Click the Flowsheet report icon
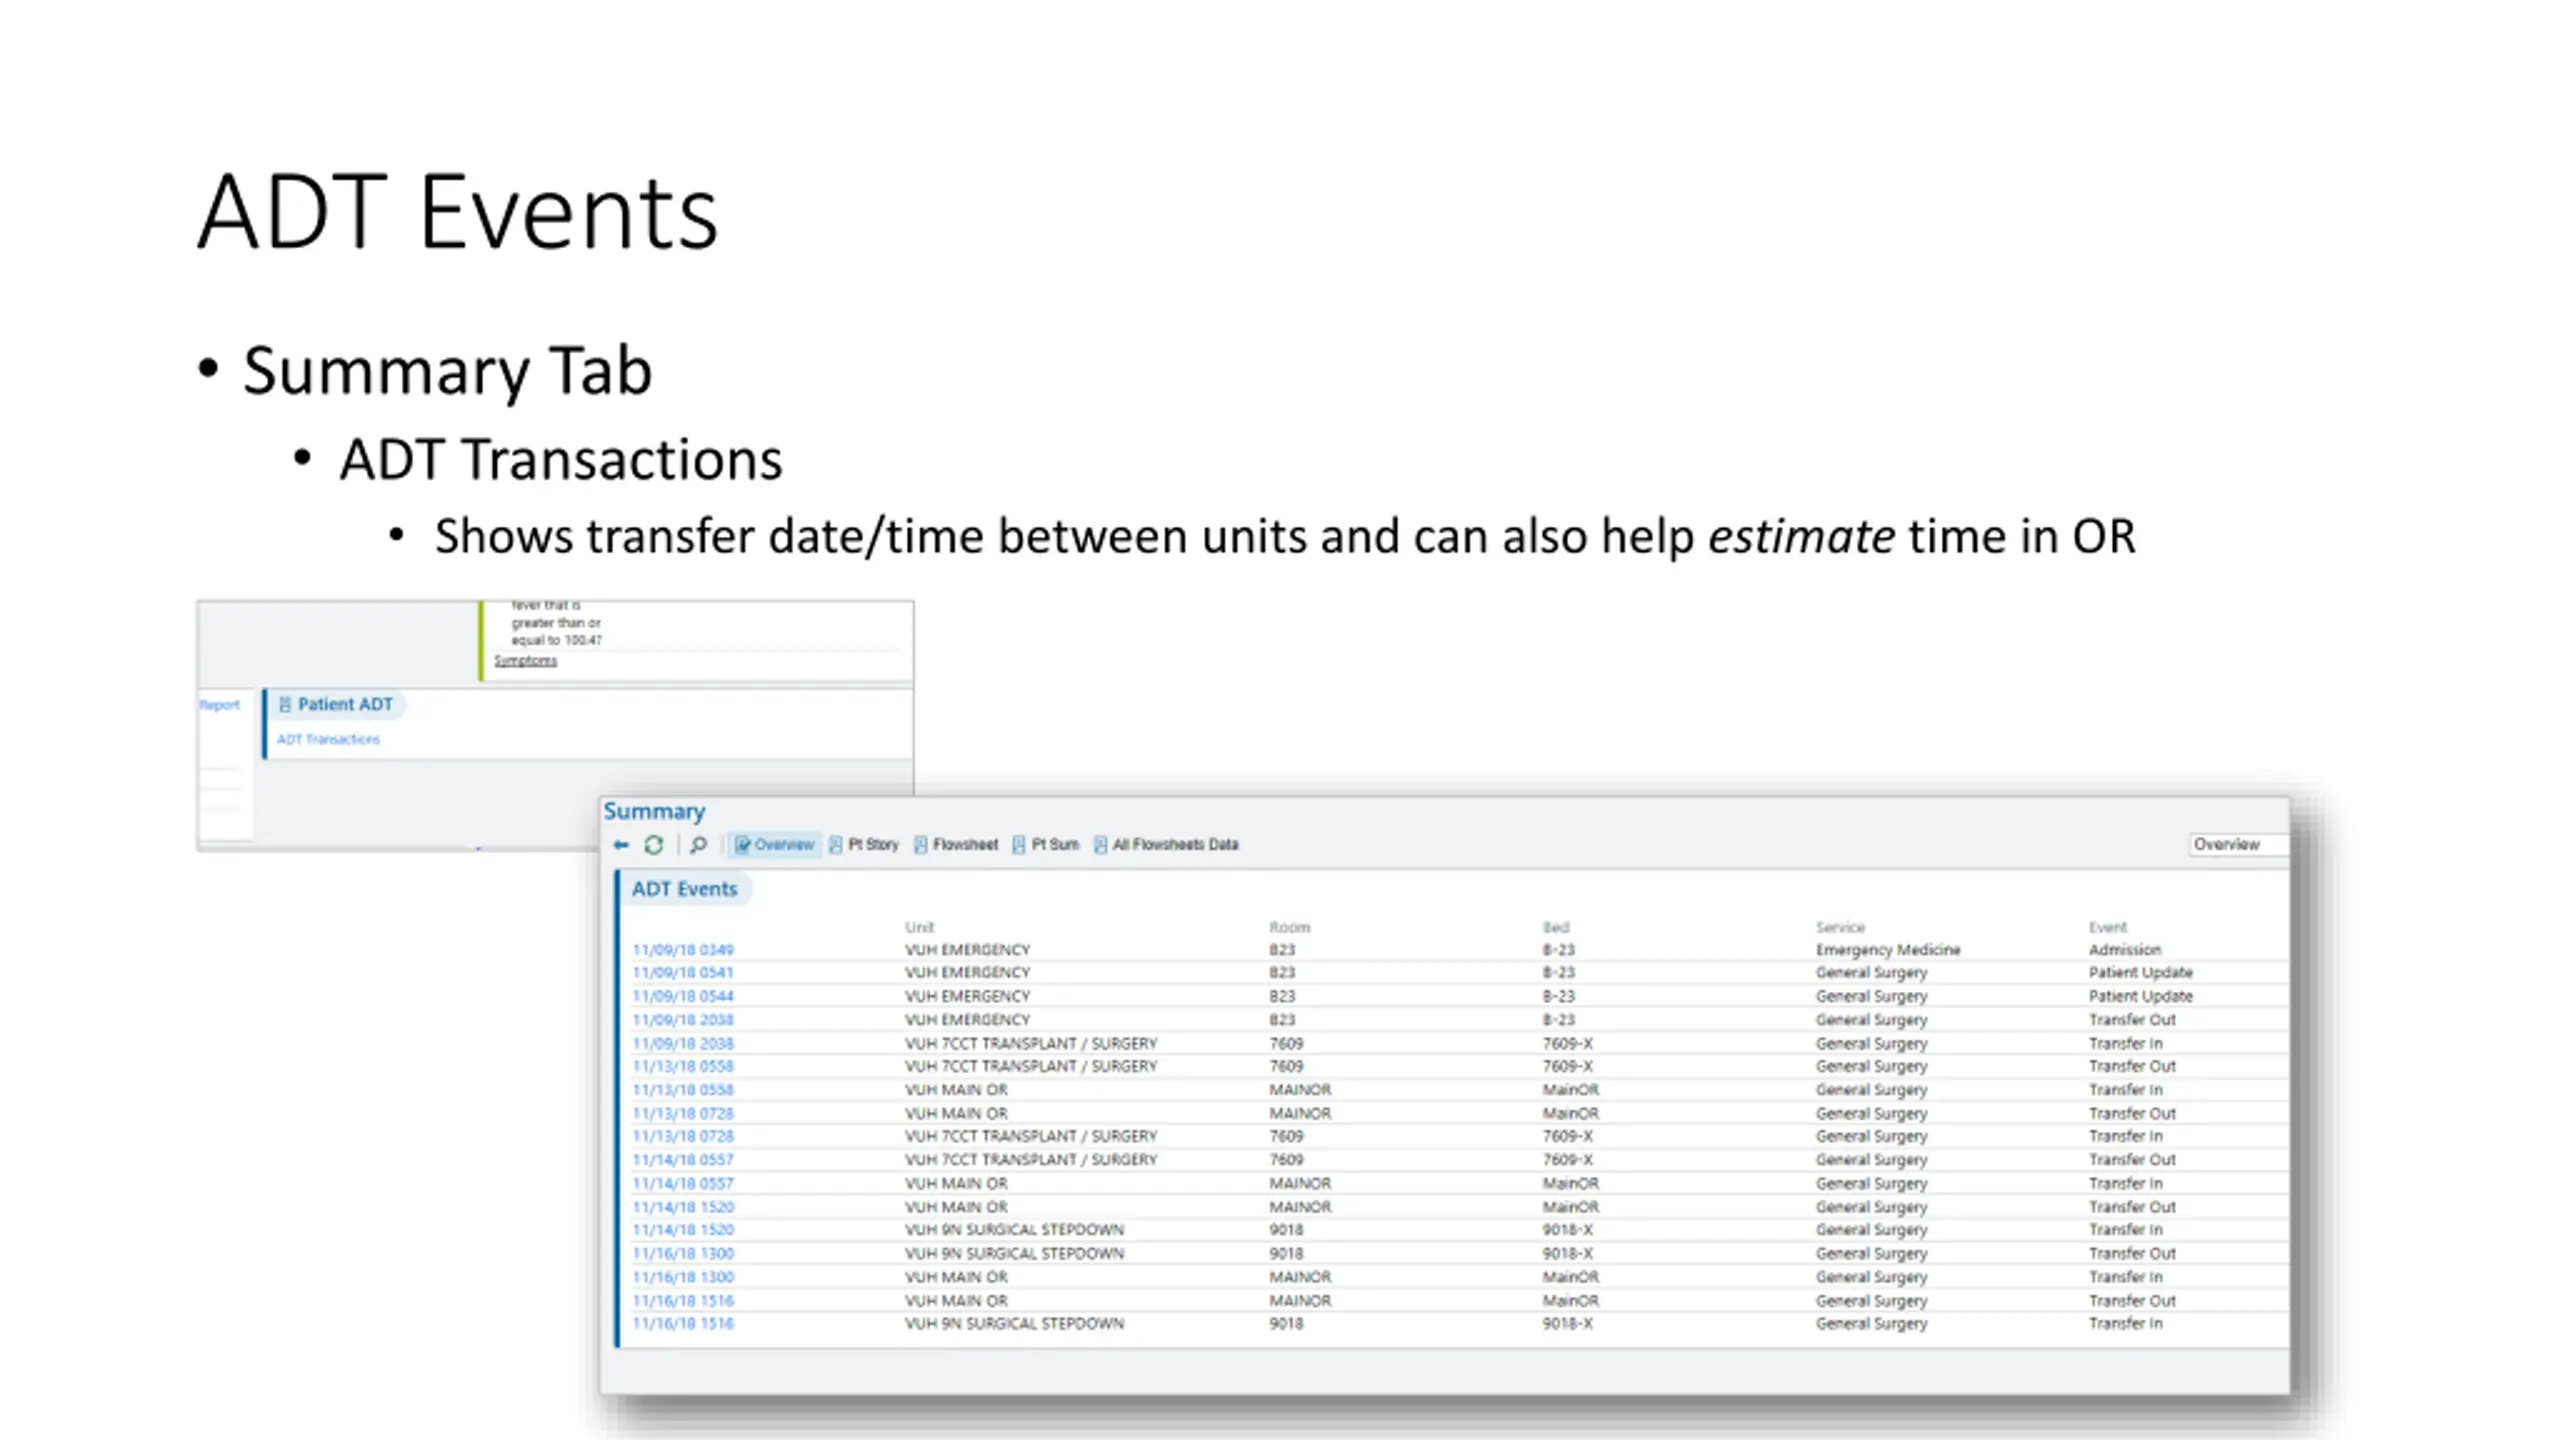 920,845
